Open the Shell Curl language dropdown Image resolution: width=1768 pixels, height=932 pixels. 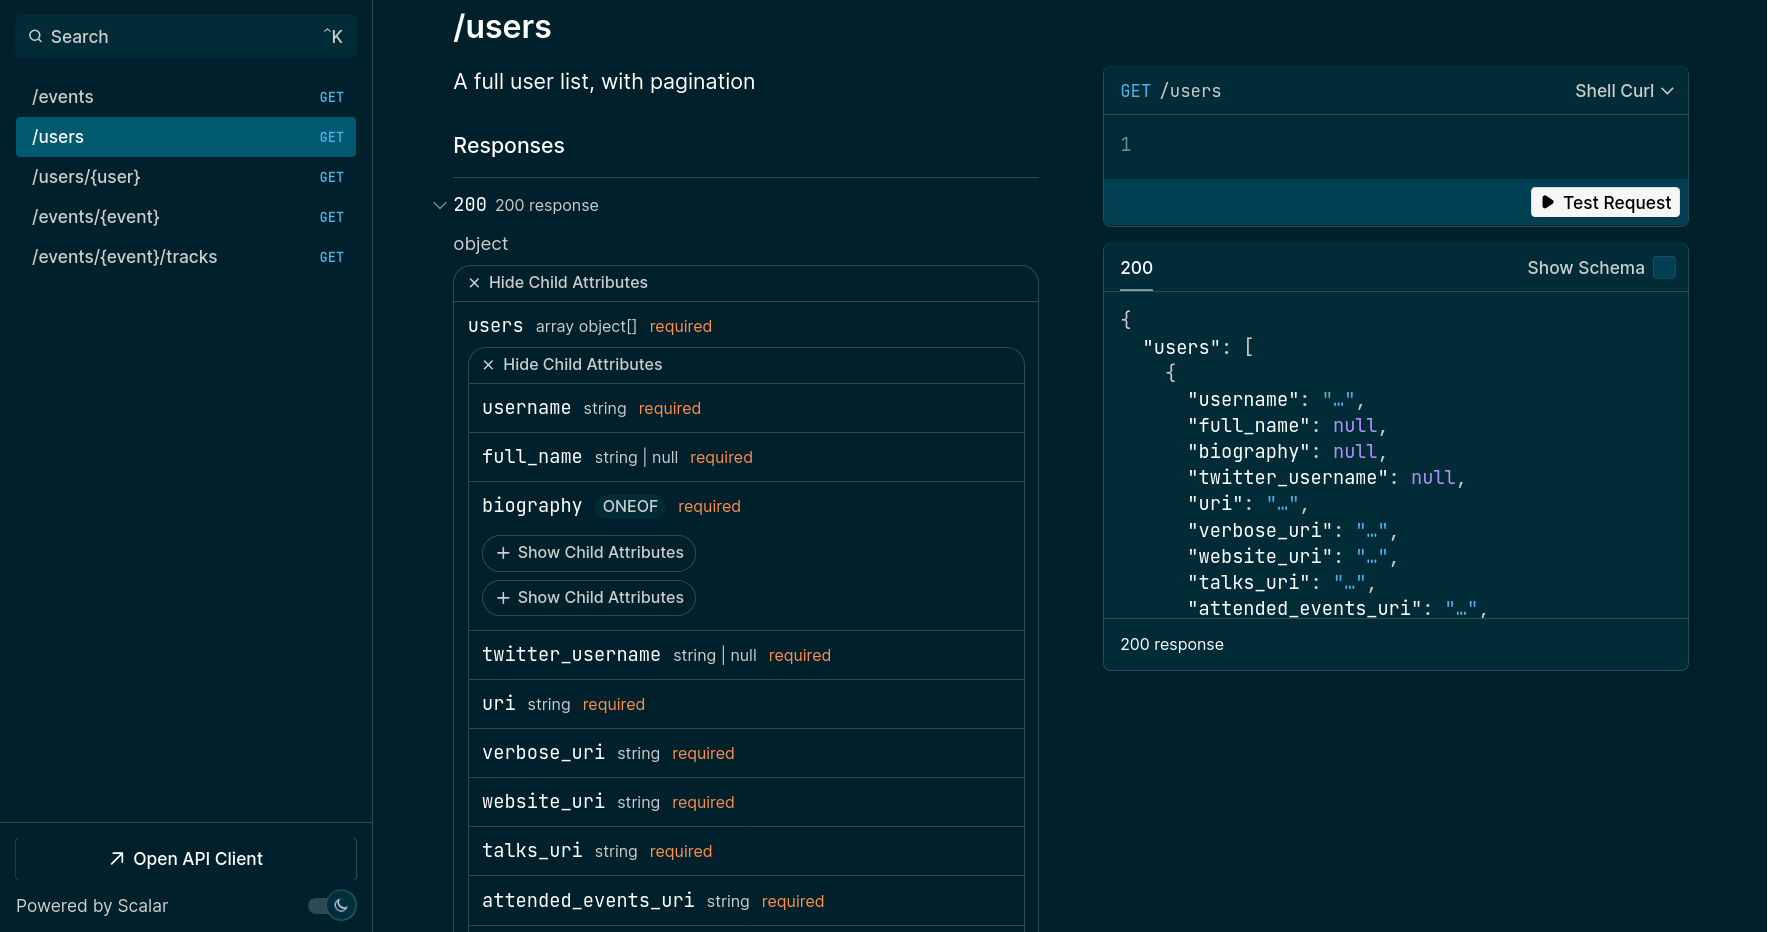pyautogui.click(x=1624, y=91)
